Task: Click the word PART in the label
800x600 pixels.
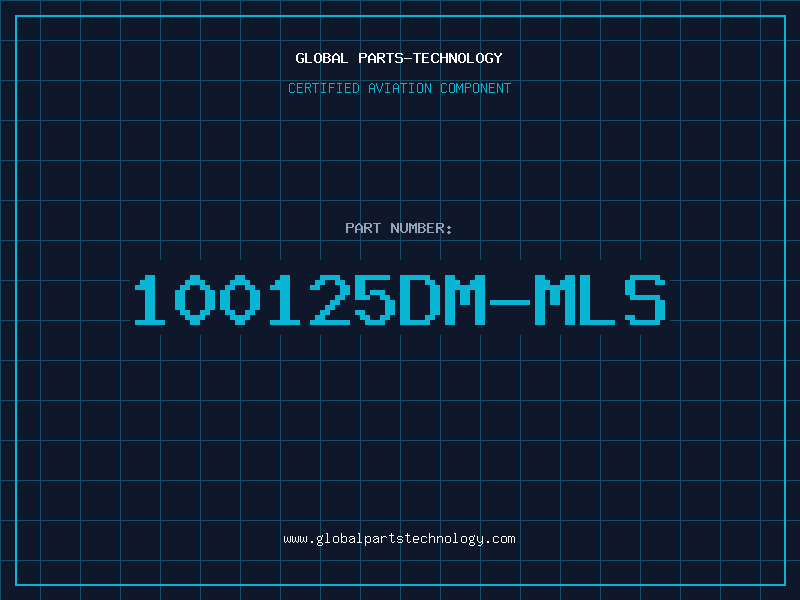Action: point(363,228)
